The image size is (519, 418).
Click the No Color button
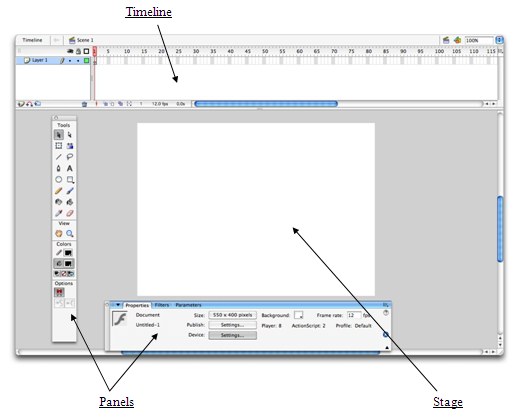(64, 274)
